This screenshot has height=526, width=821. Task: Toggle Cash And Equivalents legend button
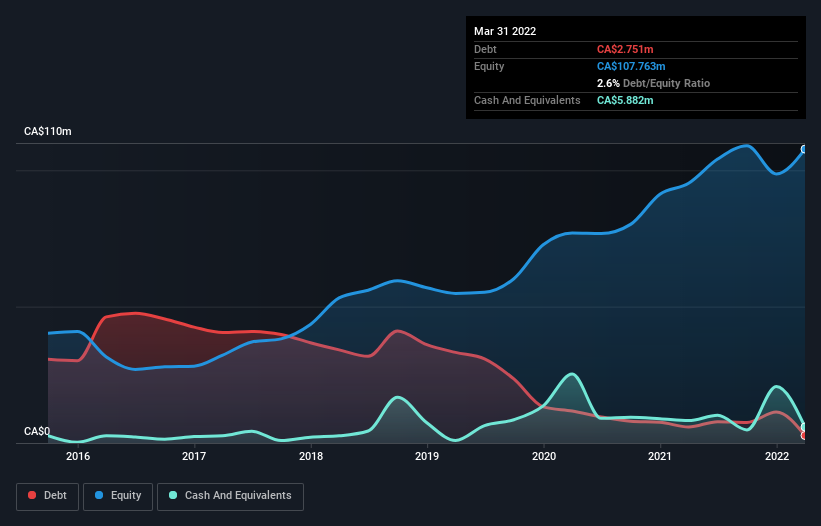(x=230, y=496)
